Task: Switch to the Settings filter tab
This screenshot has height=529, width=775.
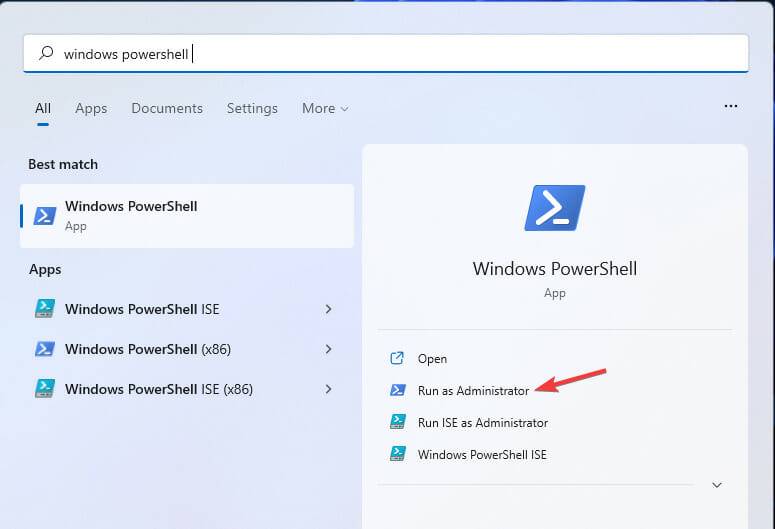Action: click(252, 108)
